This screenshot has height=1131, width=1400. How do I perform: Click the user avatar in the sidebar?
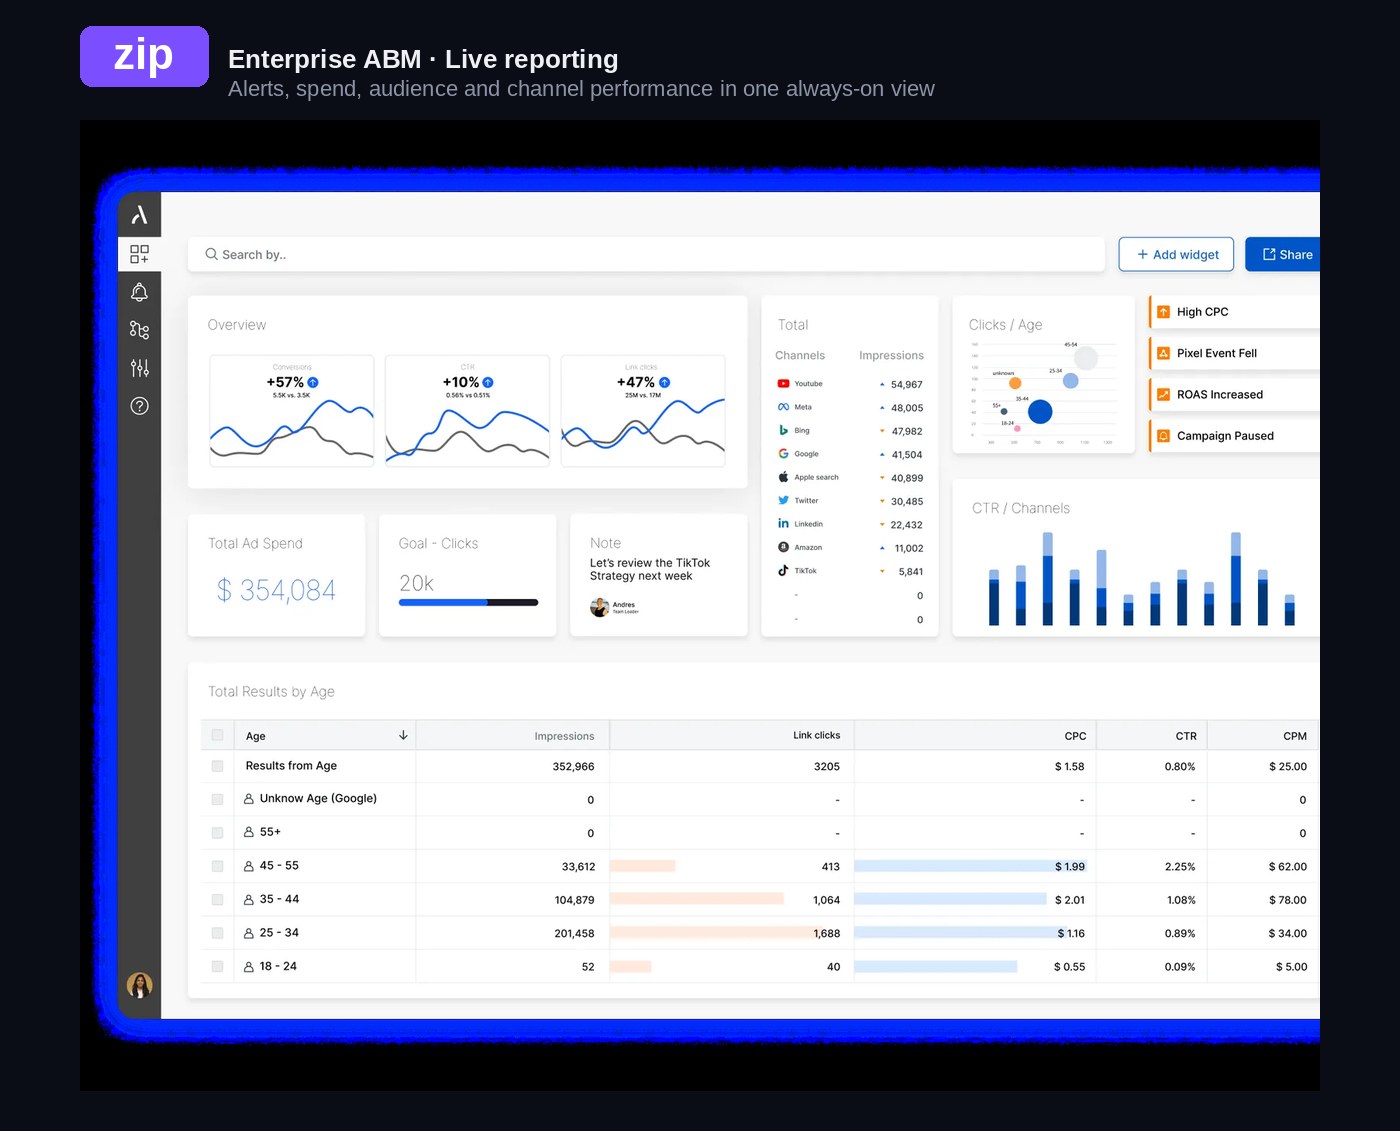(139, 985)
